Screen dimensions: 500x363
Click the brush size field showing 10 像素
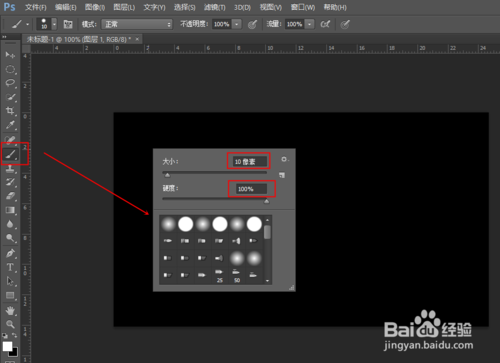tap(249, 162)
